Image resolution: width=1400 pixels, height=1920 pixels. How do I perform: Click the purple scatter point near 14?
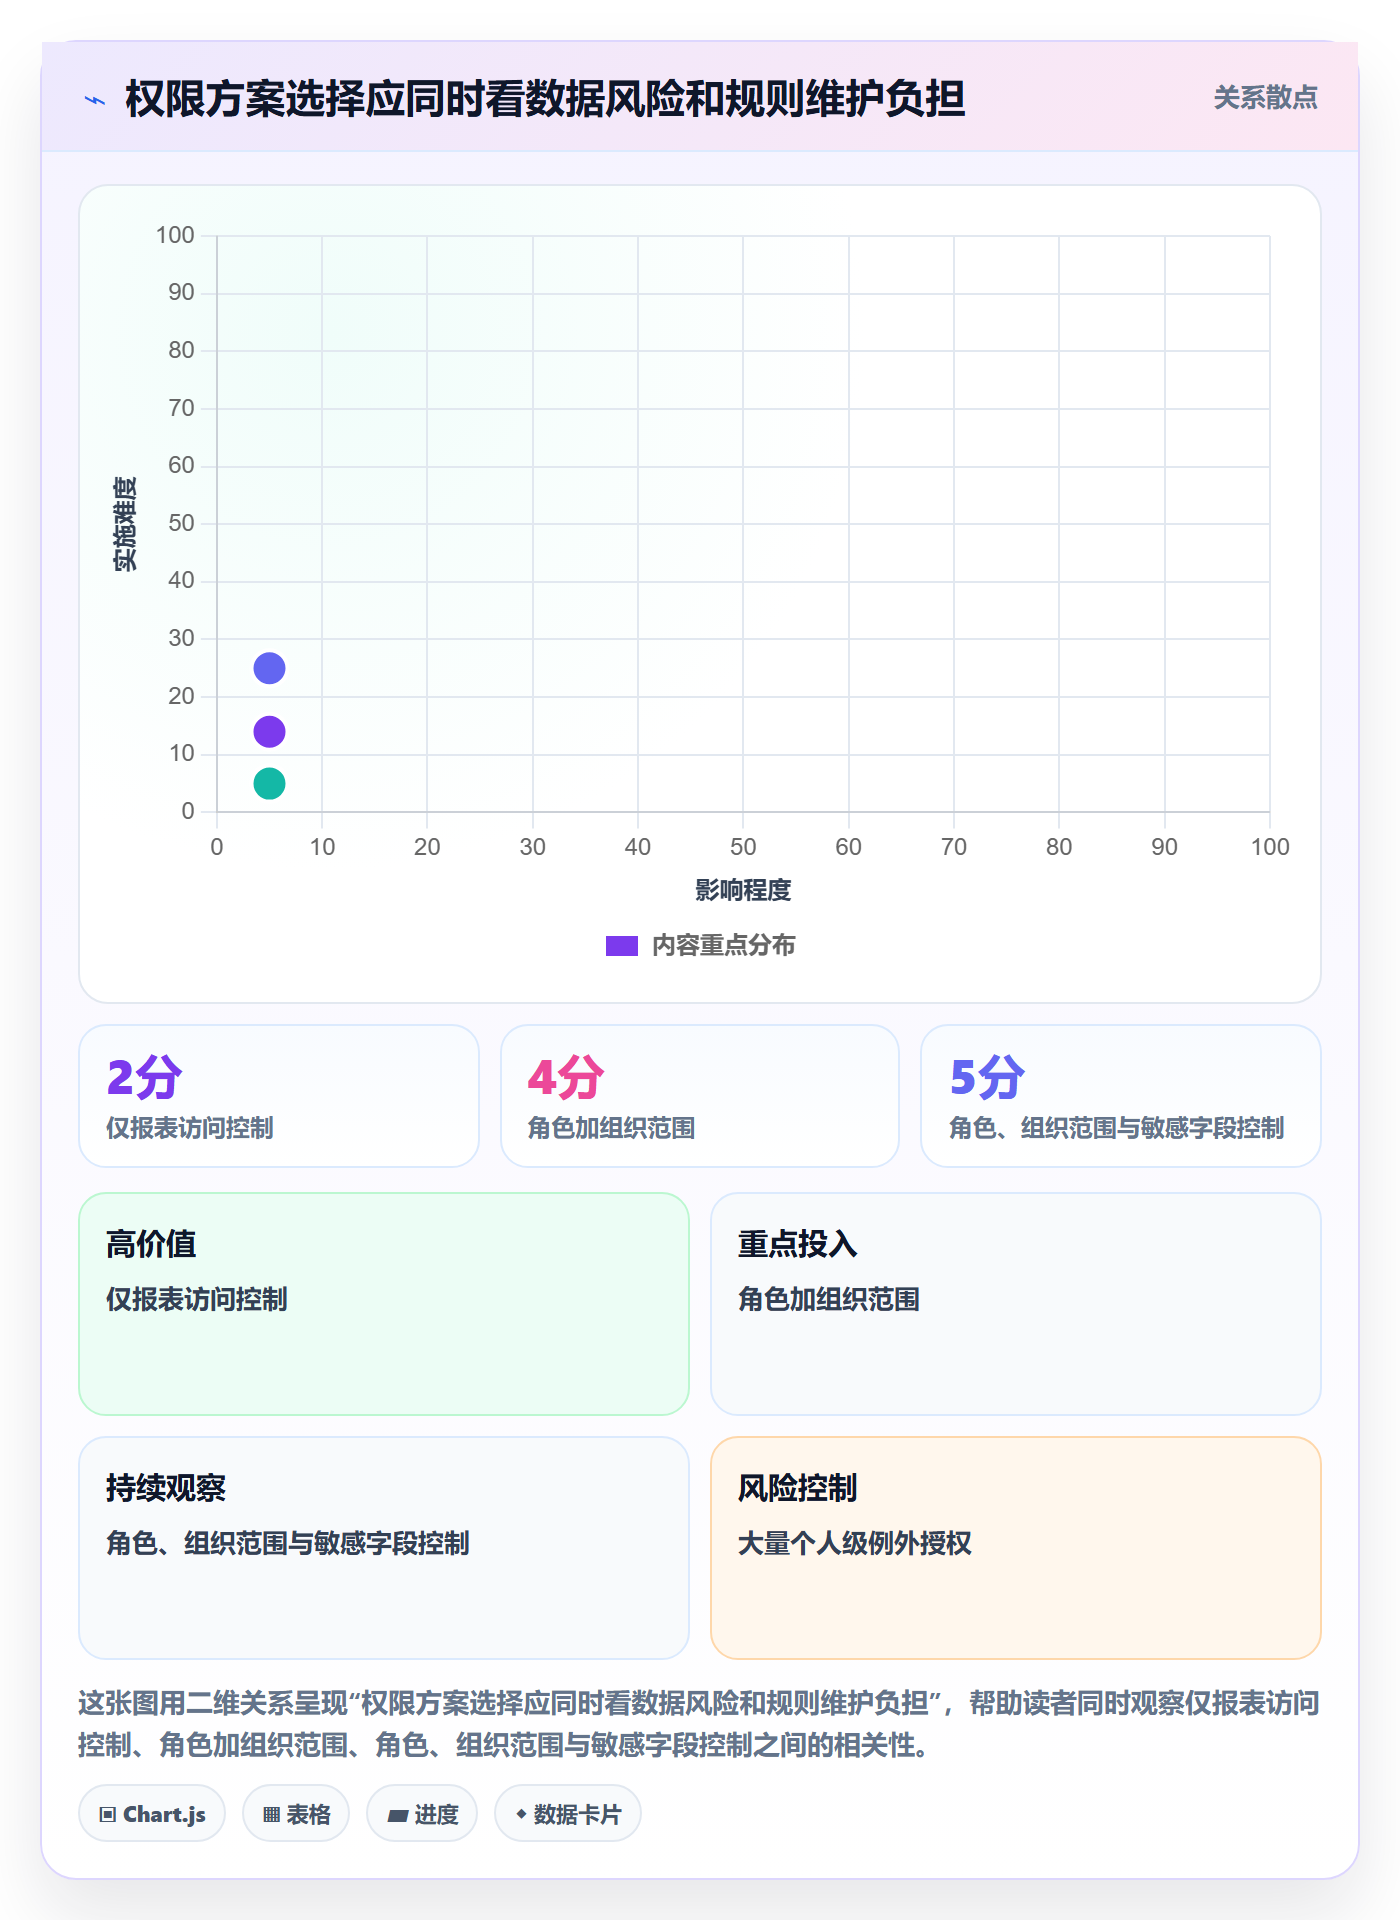pyautogui.click(x=269, y=732)
